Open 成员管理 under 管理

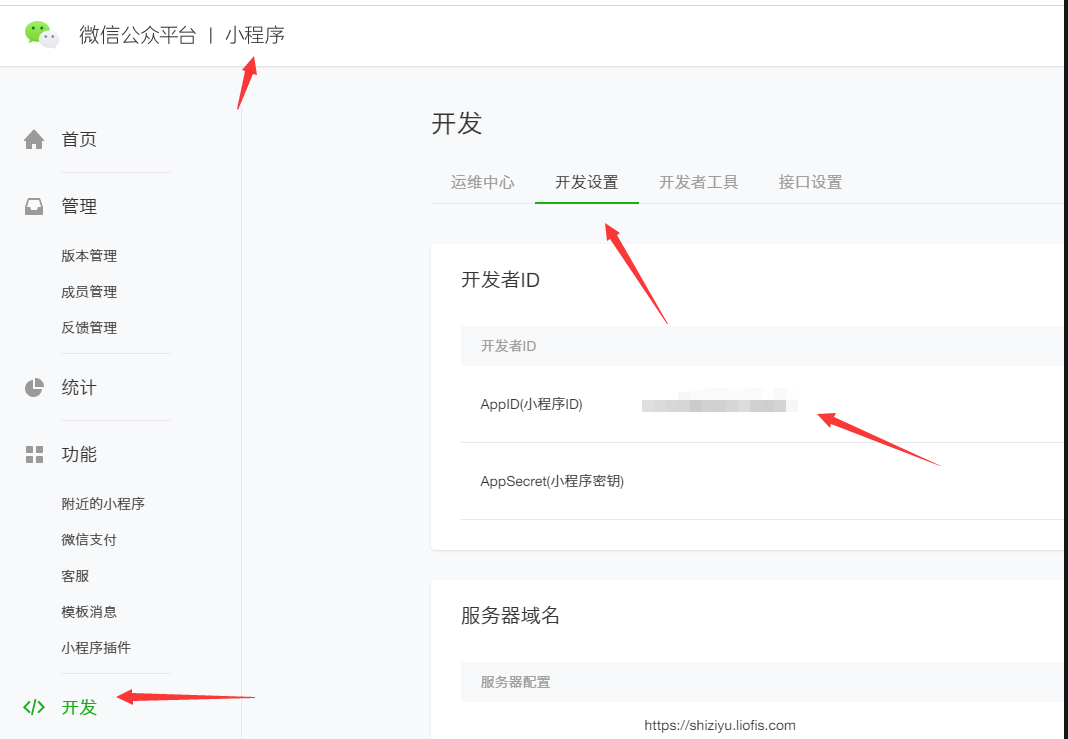(89, 292)
